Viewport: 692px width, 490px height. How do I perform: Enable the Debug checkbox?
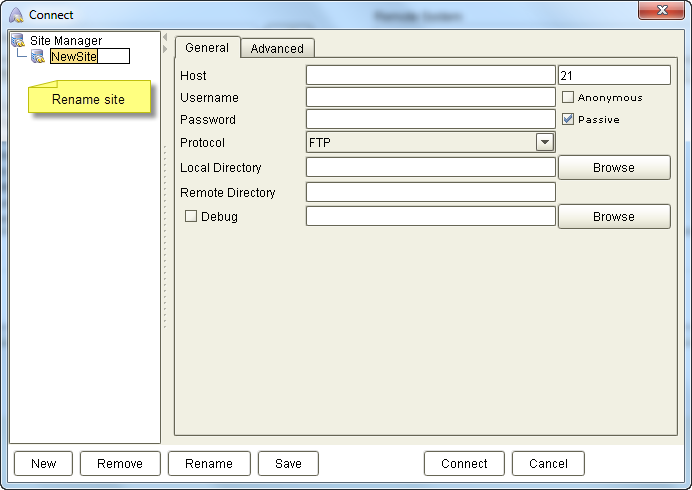[x=191, y=216]
